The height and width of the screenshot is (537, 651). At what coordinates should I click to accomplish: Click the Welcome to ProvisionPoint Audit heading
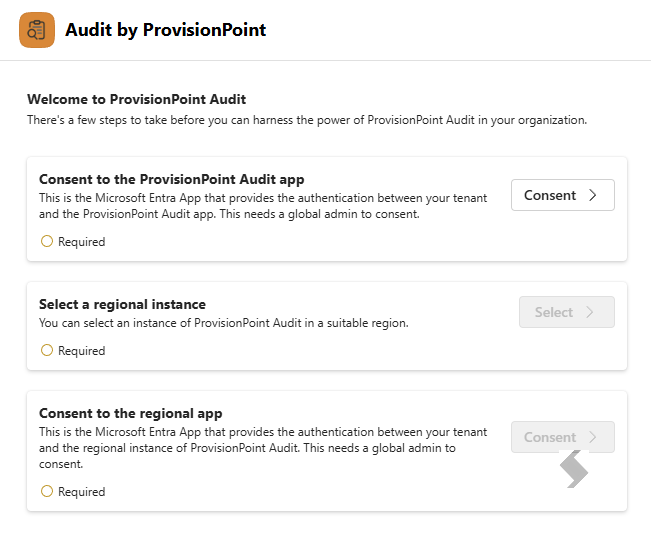click(137, 99)
